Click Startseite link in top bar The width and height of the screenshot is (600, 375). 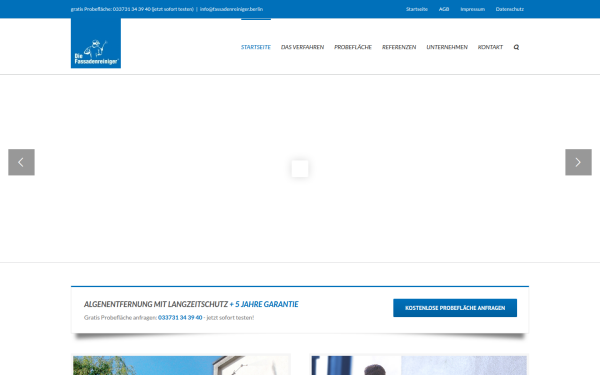pos(417,9)
